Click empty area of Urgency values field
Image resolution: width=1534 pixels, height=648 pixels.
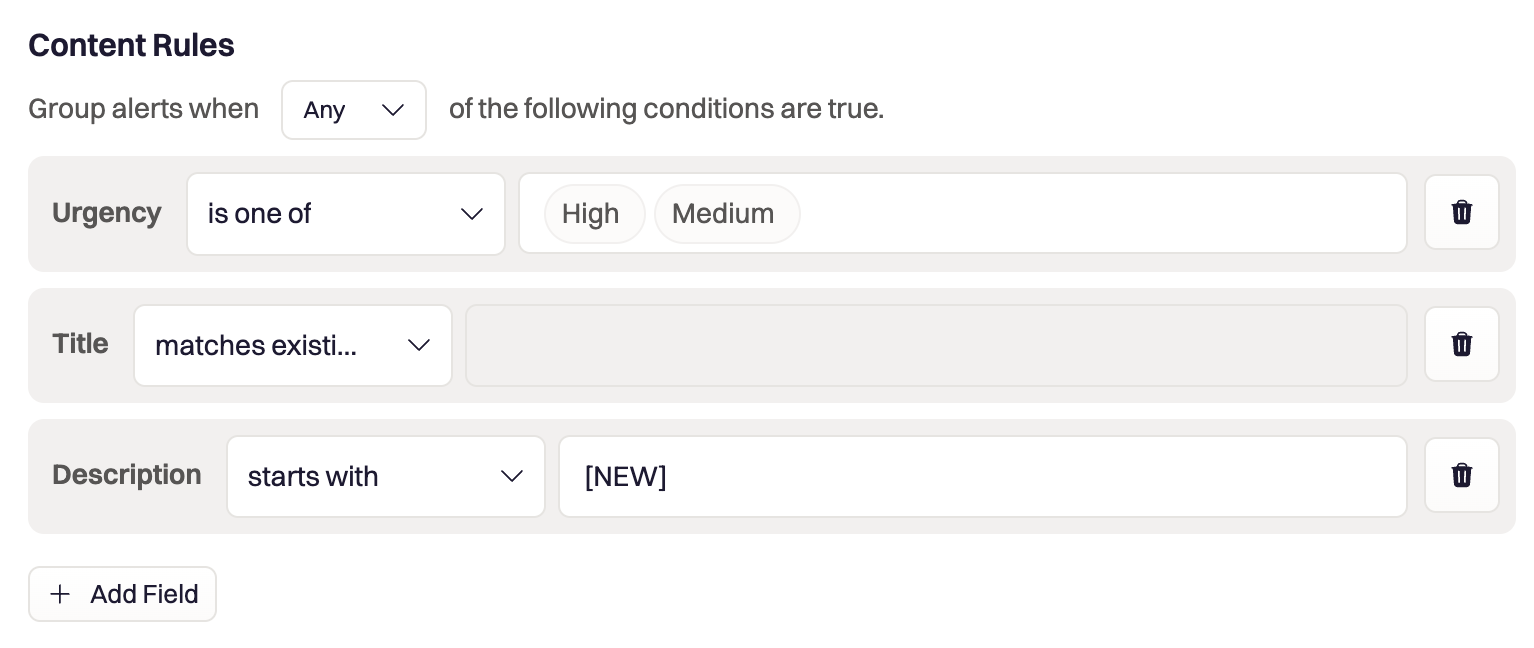1100,214
